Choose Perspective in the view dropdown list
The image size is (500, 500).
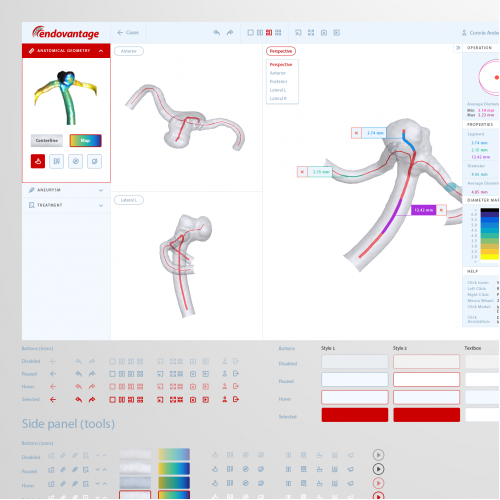point(281,65)
